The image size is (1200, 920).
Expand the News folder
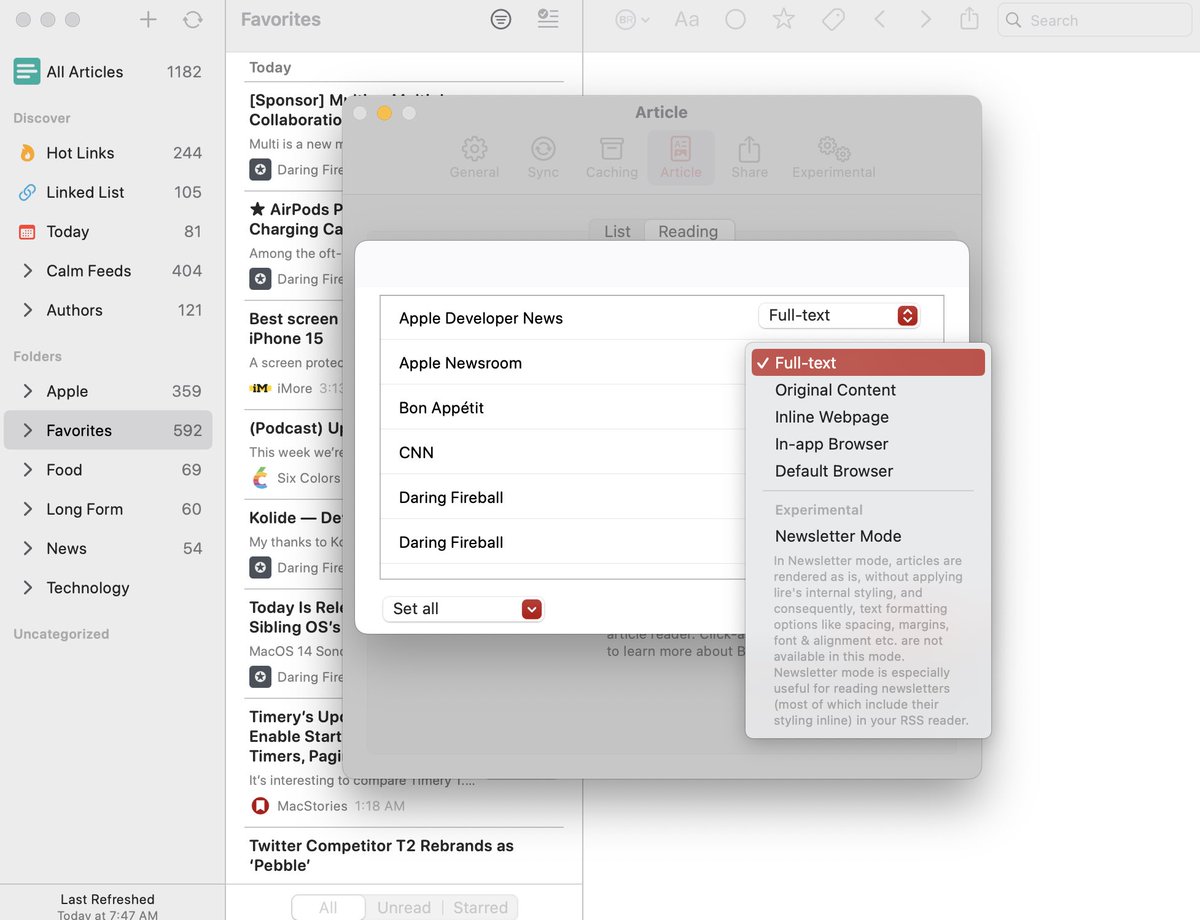pyautogui.click(x=27, y=548)
